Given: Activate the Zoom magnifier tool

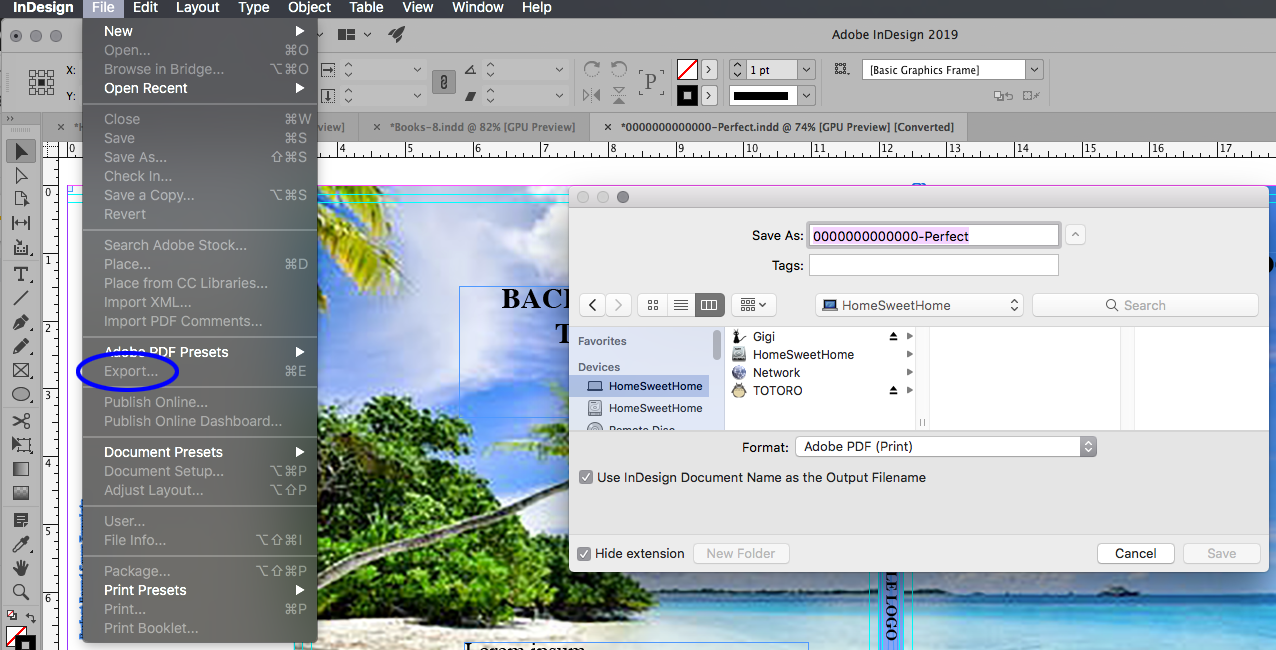Looking at the screenshot, I should click(x=21, y=591).
